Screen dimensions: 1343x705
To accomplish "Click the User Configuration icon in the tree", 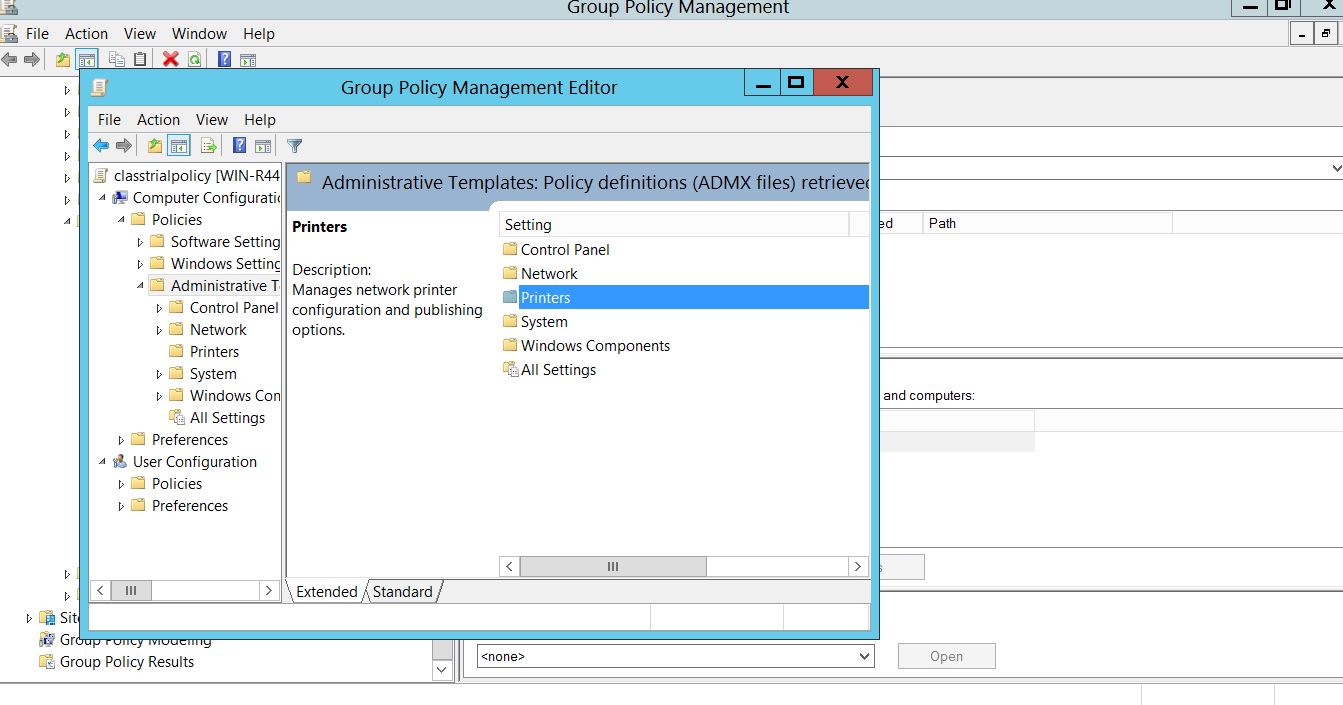I will 120,462.
